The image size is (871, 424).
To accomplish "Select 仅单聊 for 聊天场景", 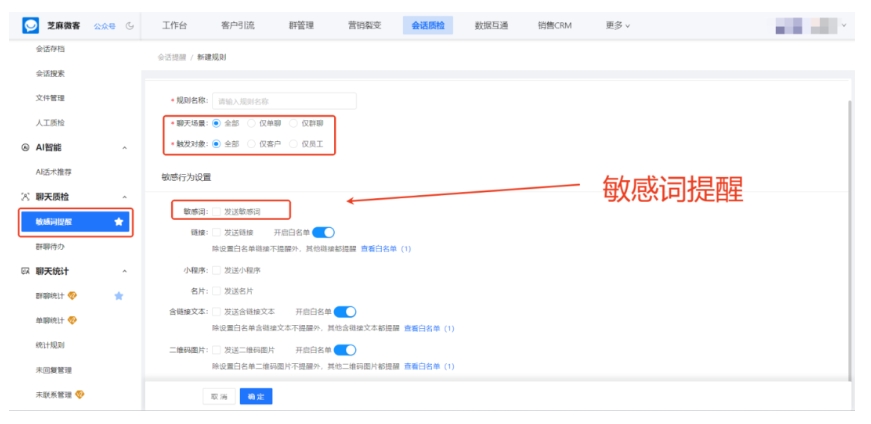I will coord(251,123).
